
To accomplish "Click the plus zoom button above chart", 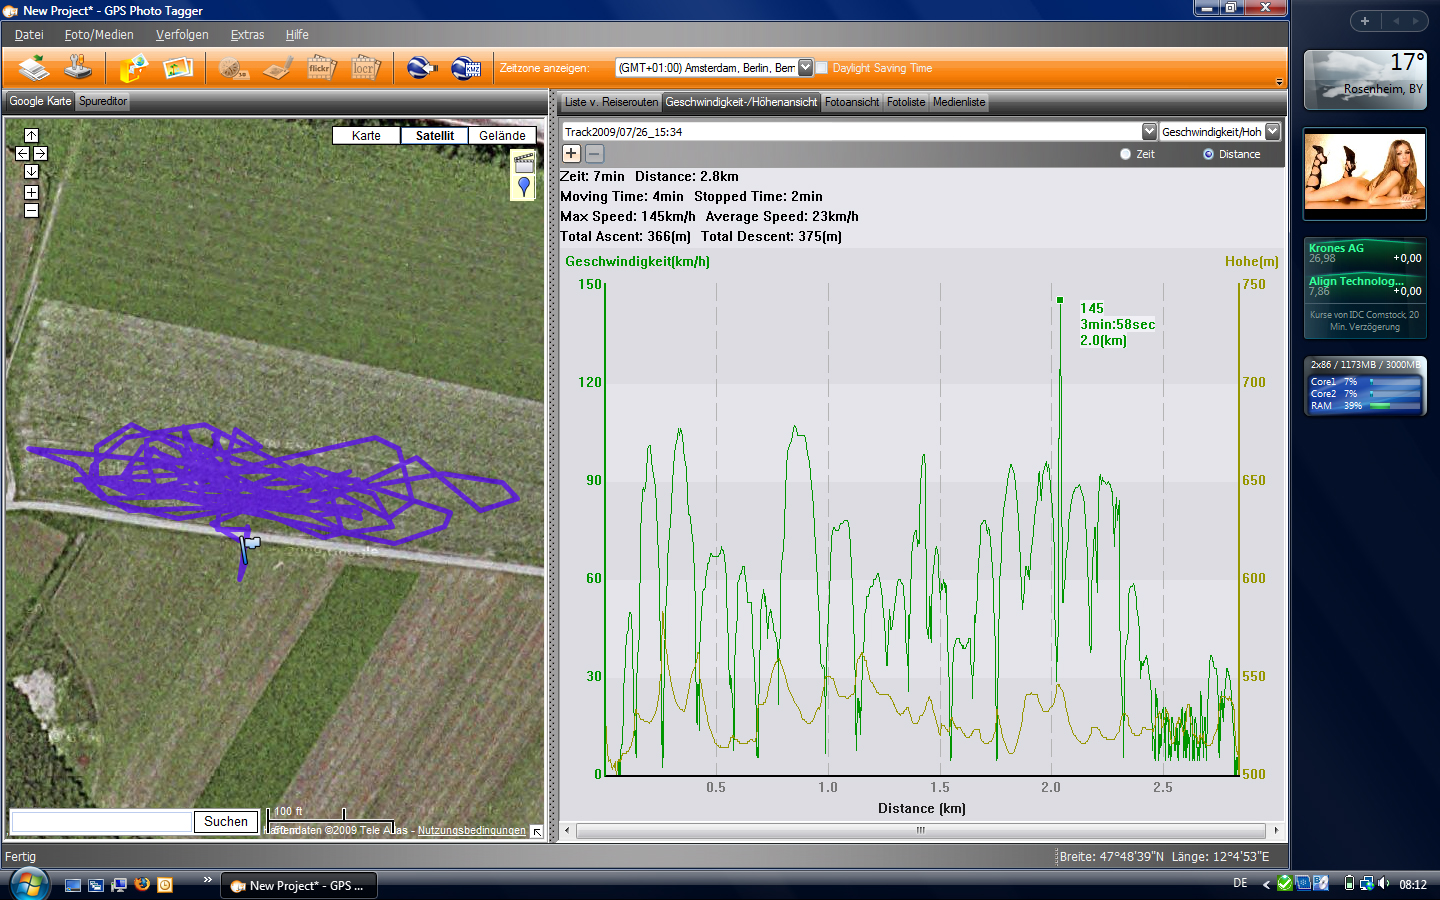I will click(x=571, y=153).
